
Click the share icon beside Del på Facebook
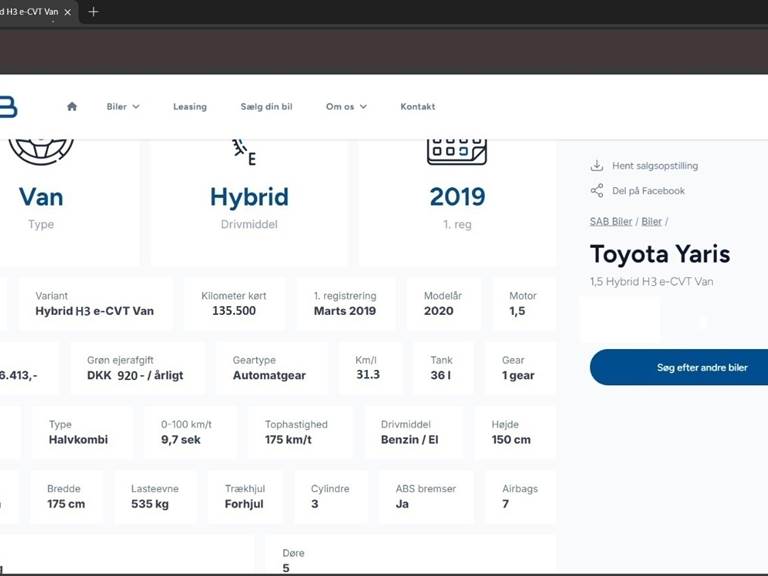597,191
